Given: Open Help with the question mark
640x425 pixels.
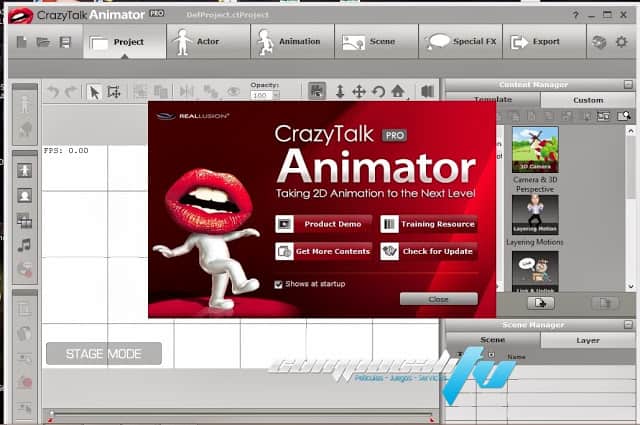Looking at the screenshot, I should (576, 15).
